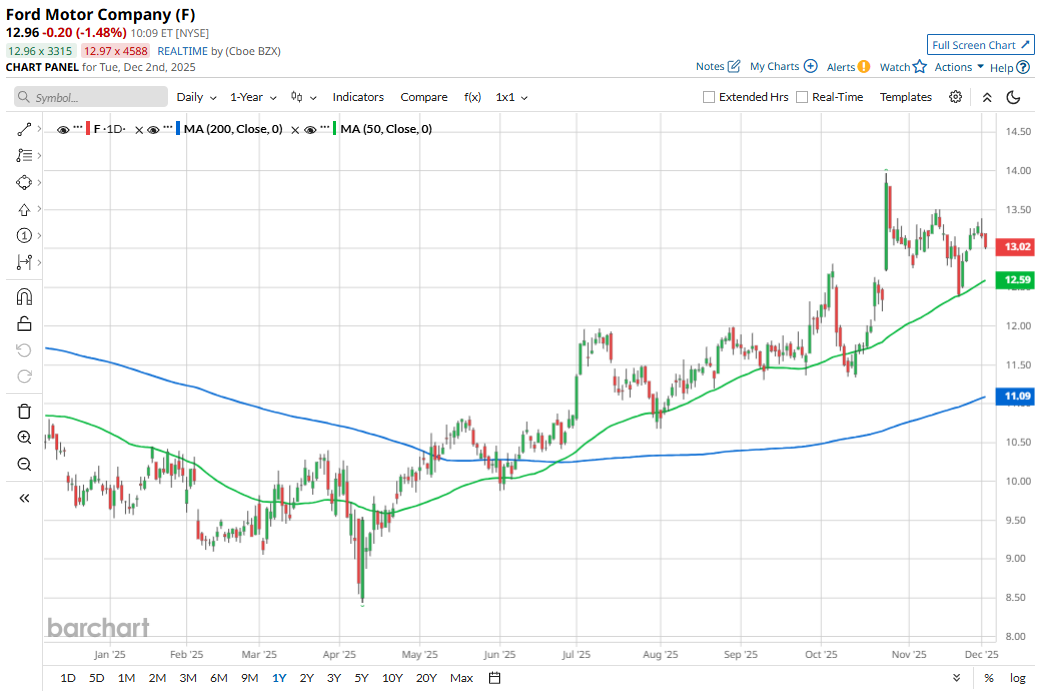Image resolution: width=1043 pixels, height=698 pixels.
Task: Enable the Extended Hrs checkbox
Action: tap(709, 97)
